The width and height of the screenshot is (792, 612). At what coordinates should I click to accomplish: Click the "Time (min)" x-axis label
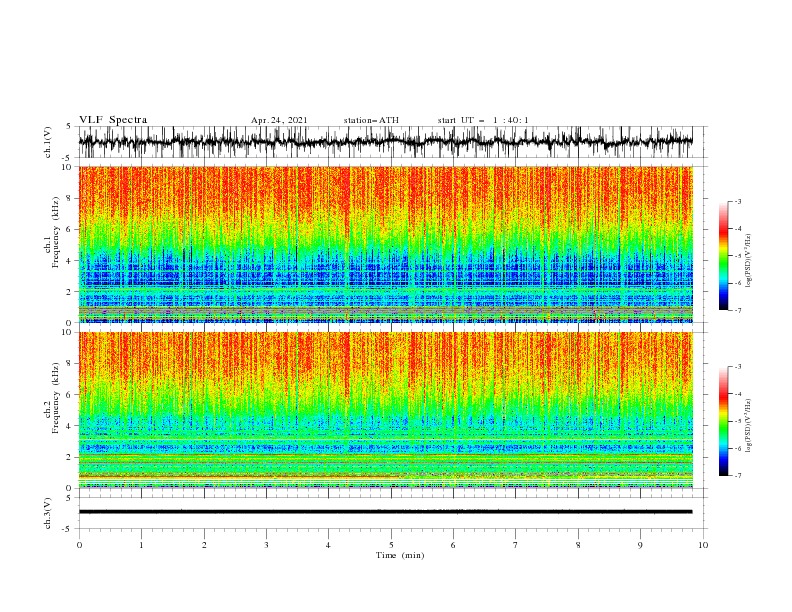pyautogui.click(x=400, y=555)
